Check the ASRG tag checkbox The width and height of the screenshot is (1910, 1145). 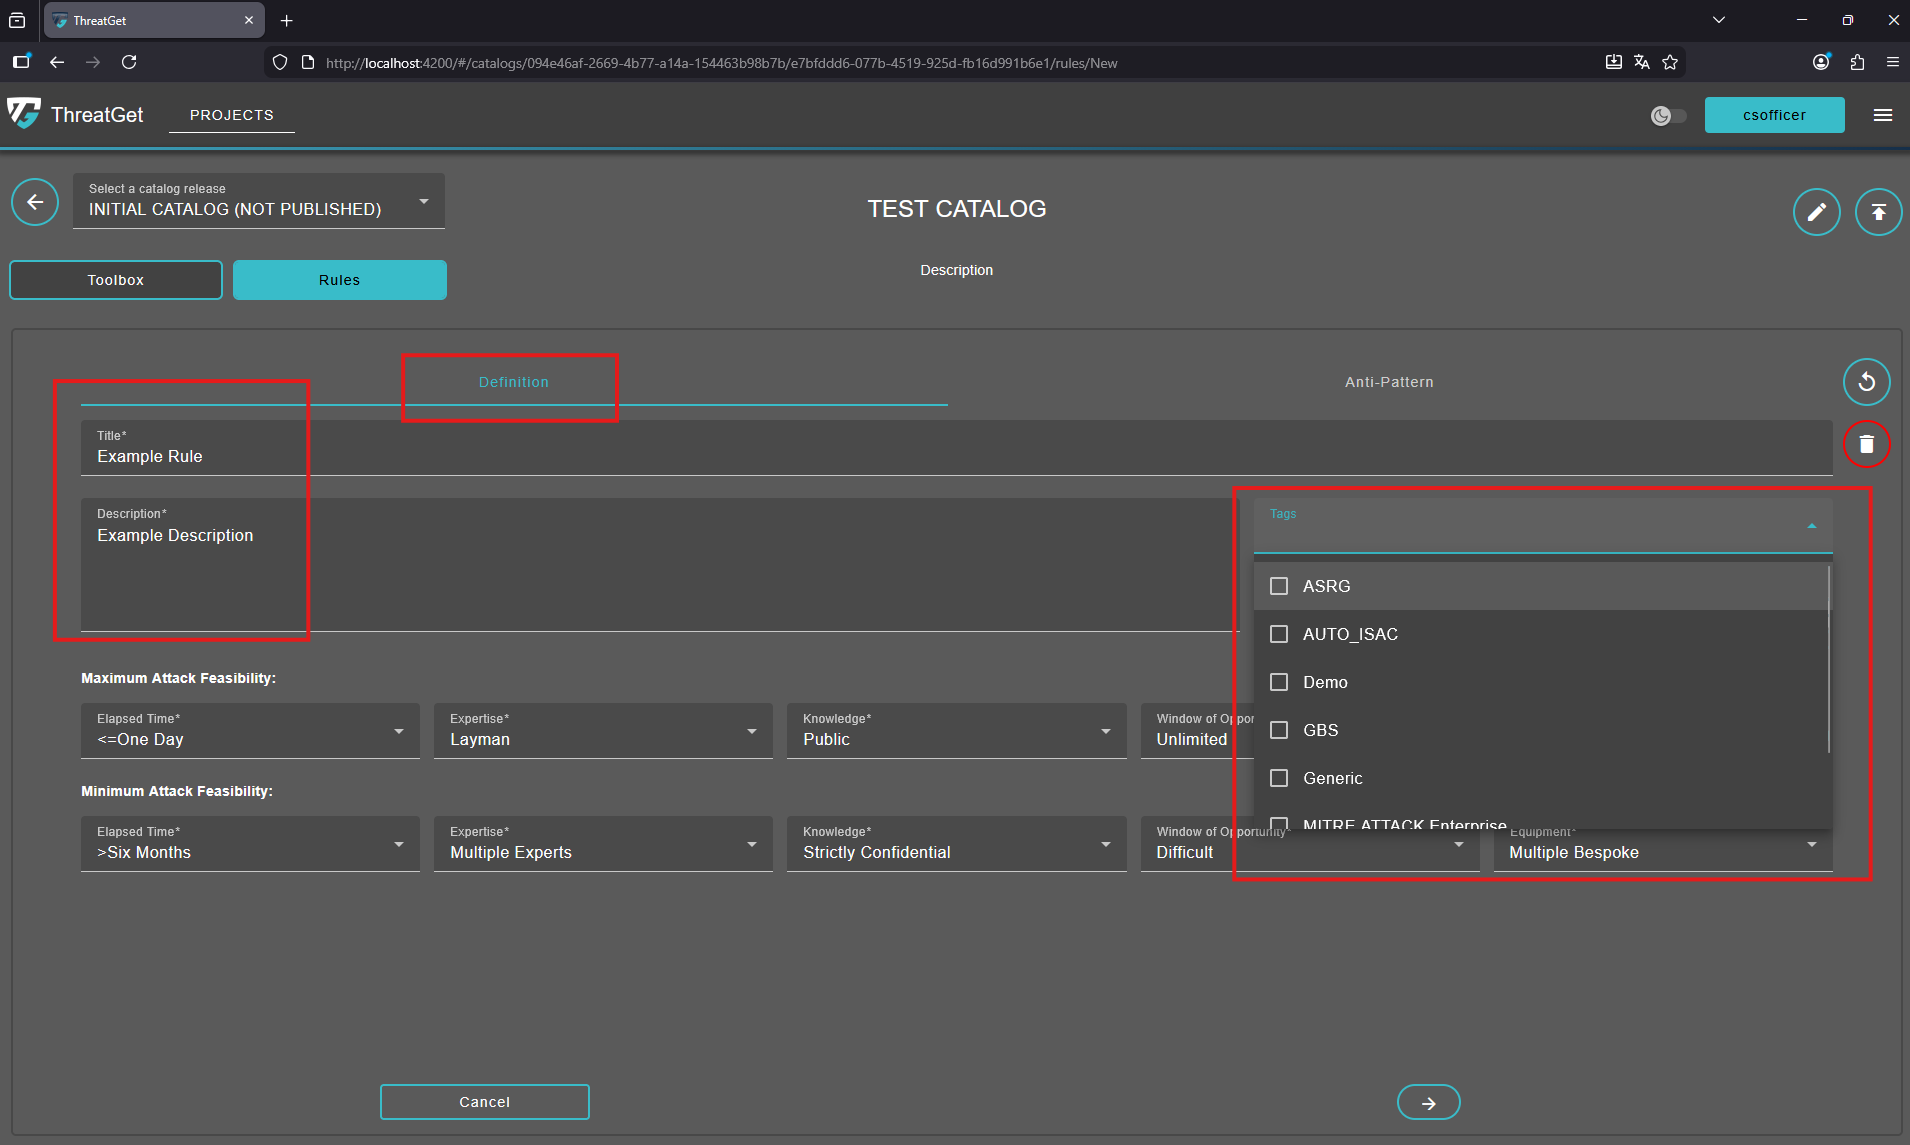coord(1279,586)
